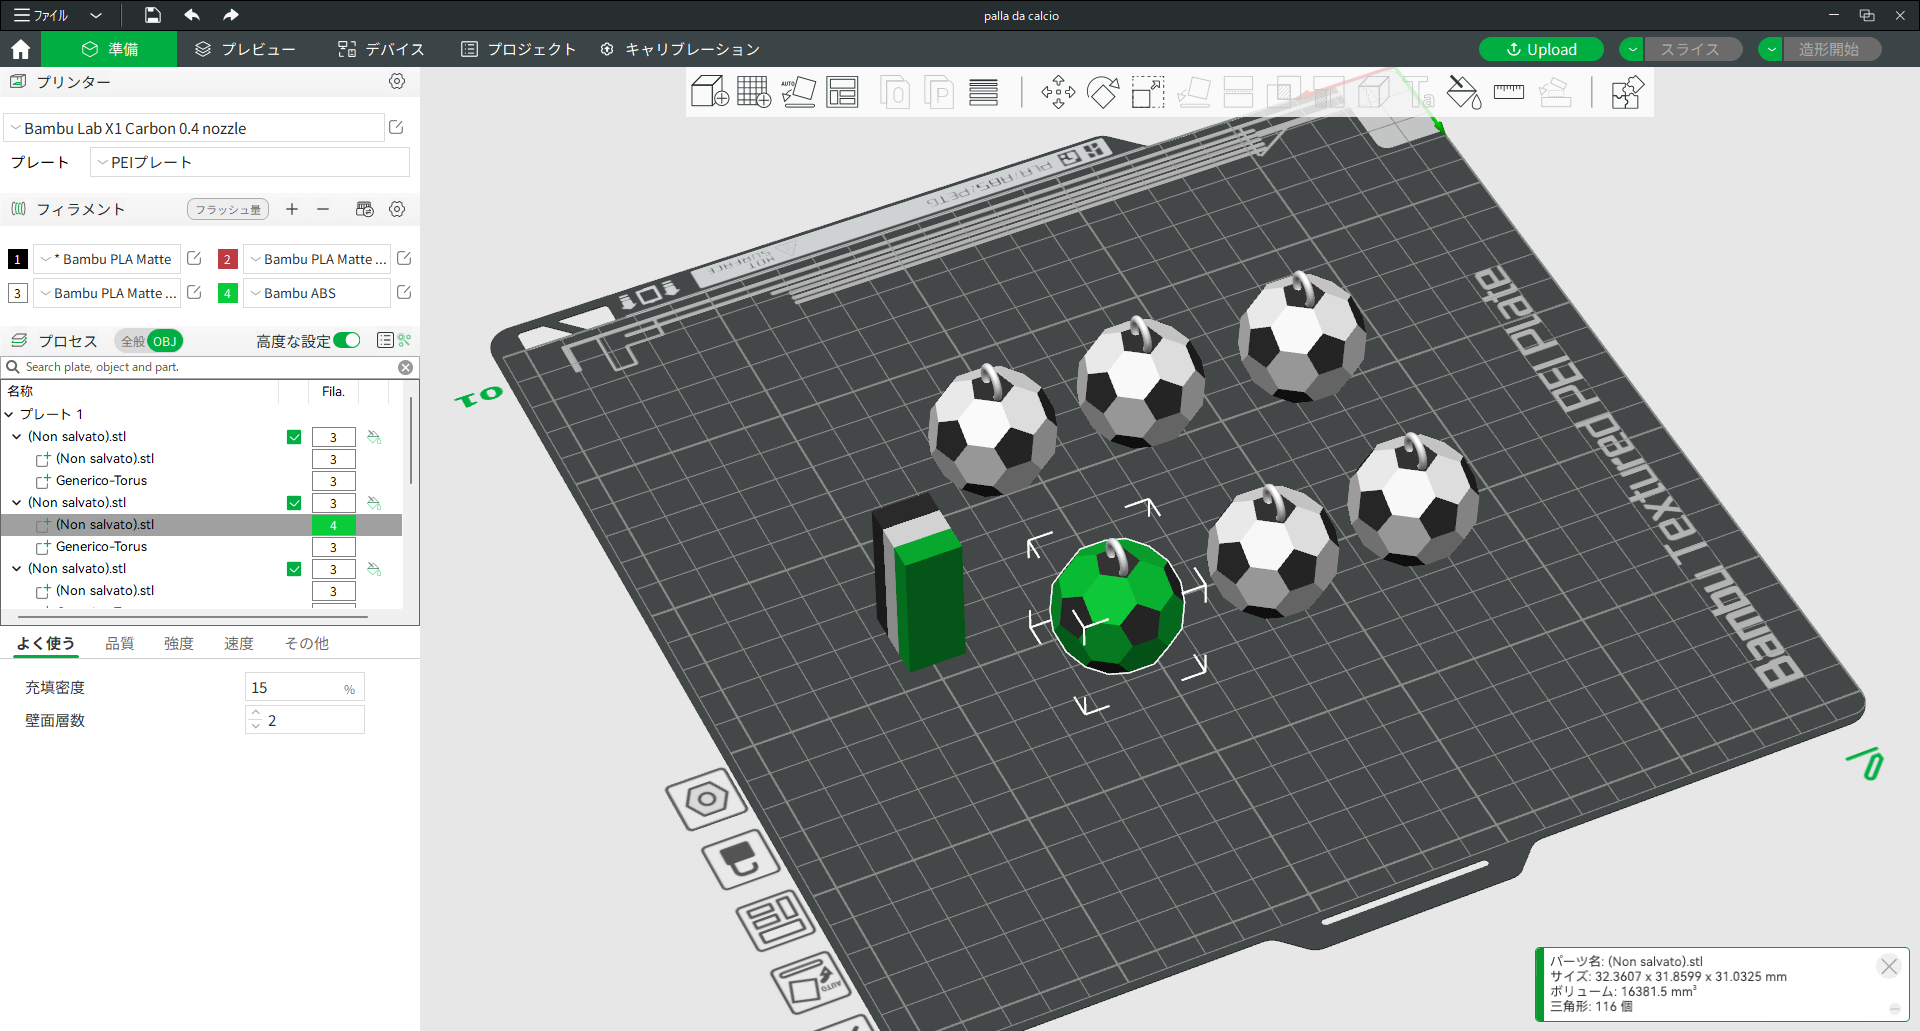
Task: Click the red filament 2 color swatch
Action: click(227, 259)
